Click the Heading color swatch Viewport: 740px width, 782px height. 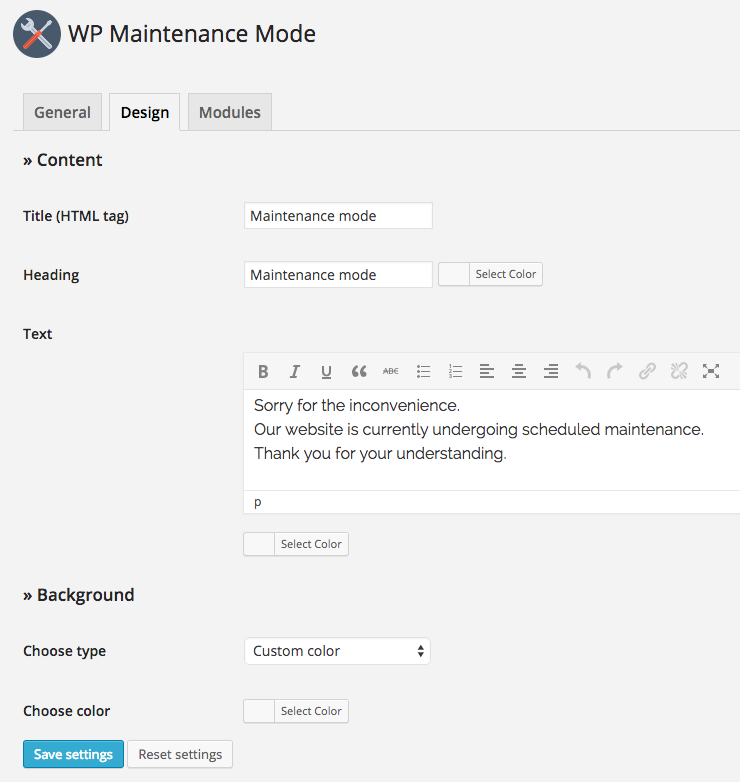click(x=454, y=274)
